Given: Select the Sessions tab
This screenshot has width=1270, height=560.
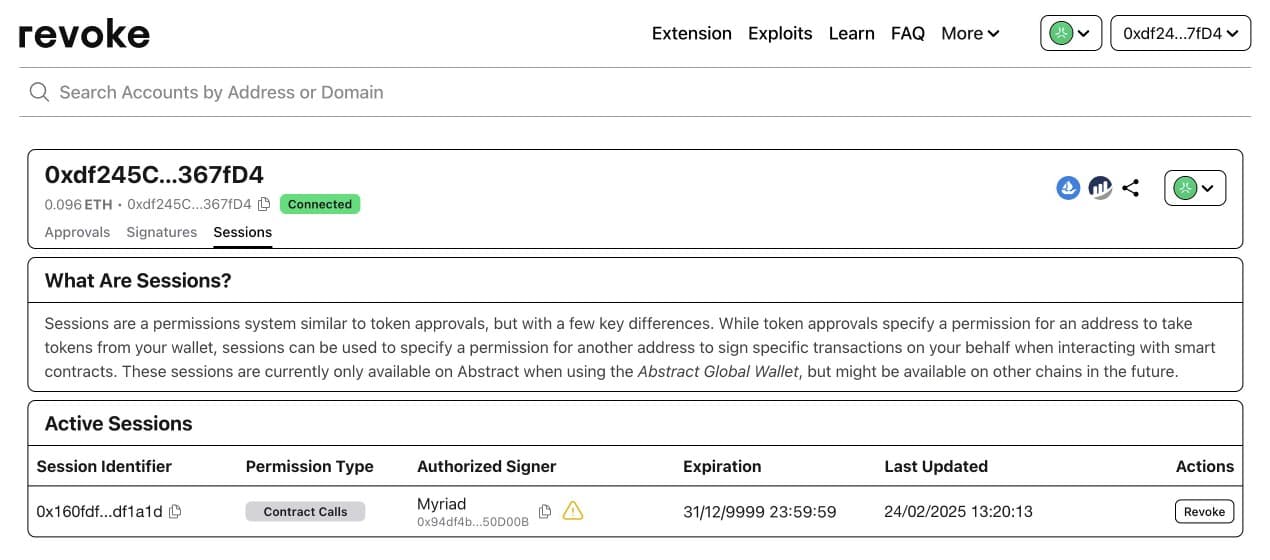Looking at the screenshot, I should pos(242,232).
